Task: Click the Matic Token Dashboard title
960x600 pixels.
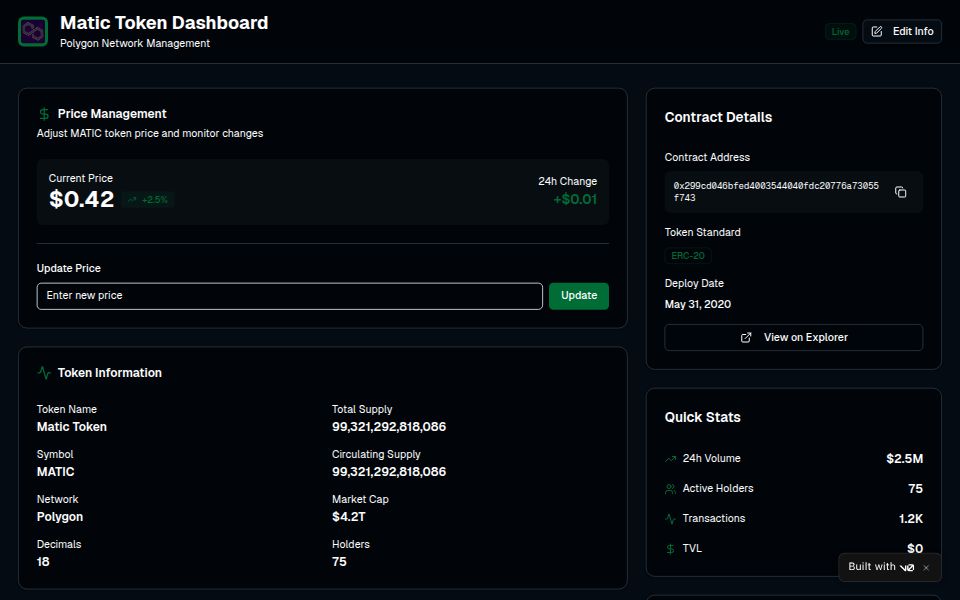Action: [164, 23]
